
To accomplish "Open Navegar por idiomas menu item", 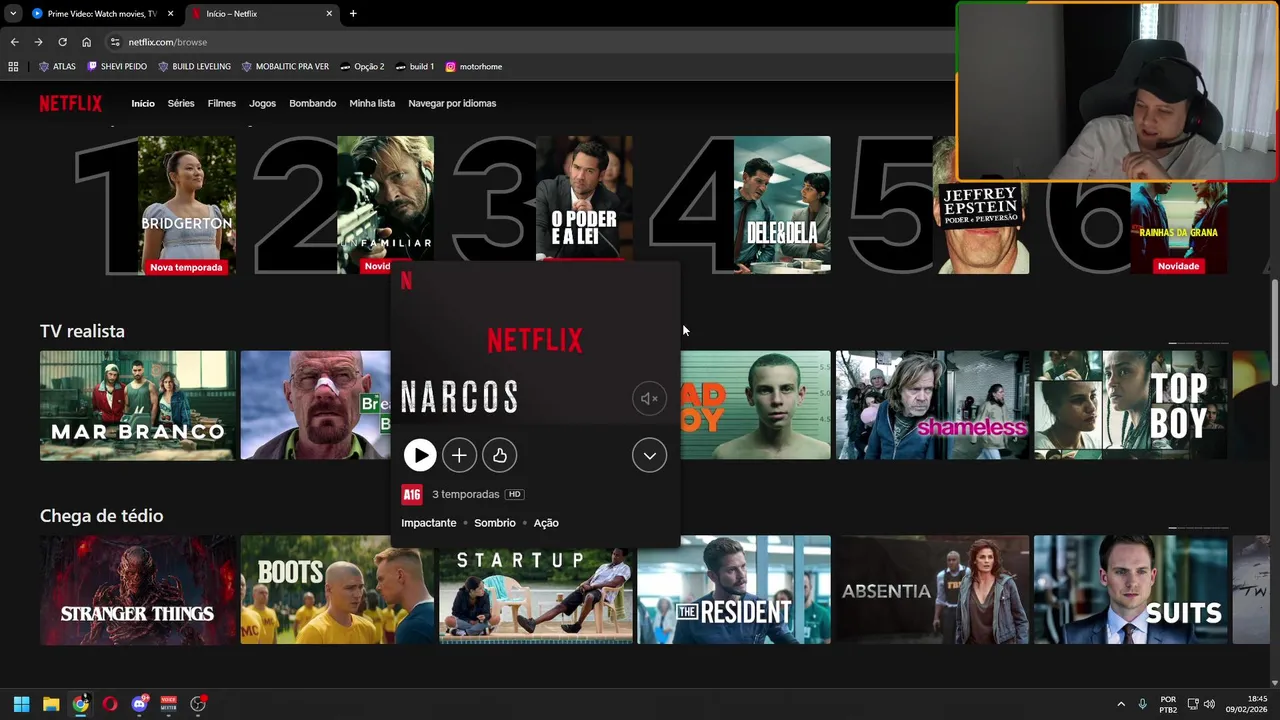I will click(x=452, y=103).
